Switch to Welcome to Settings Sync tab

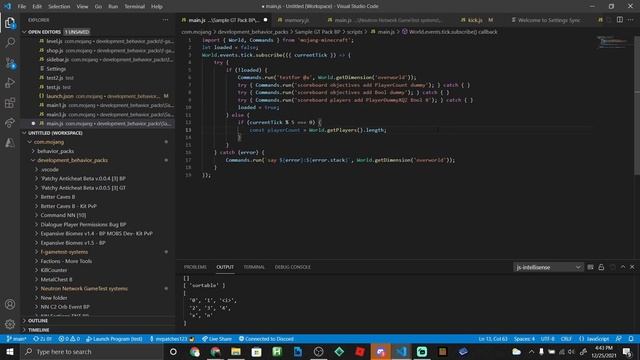point(548,20)
